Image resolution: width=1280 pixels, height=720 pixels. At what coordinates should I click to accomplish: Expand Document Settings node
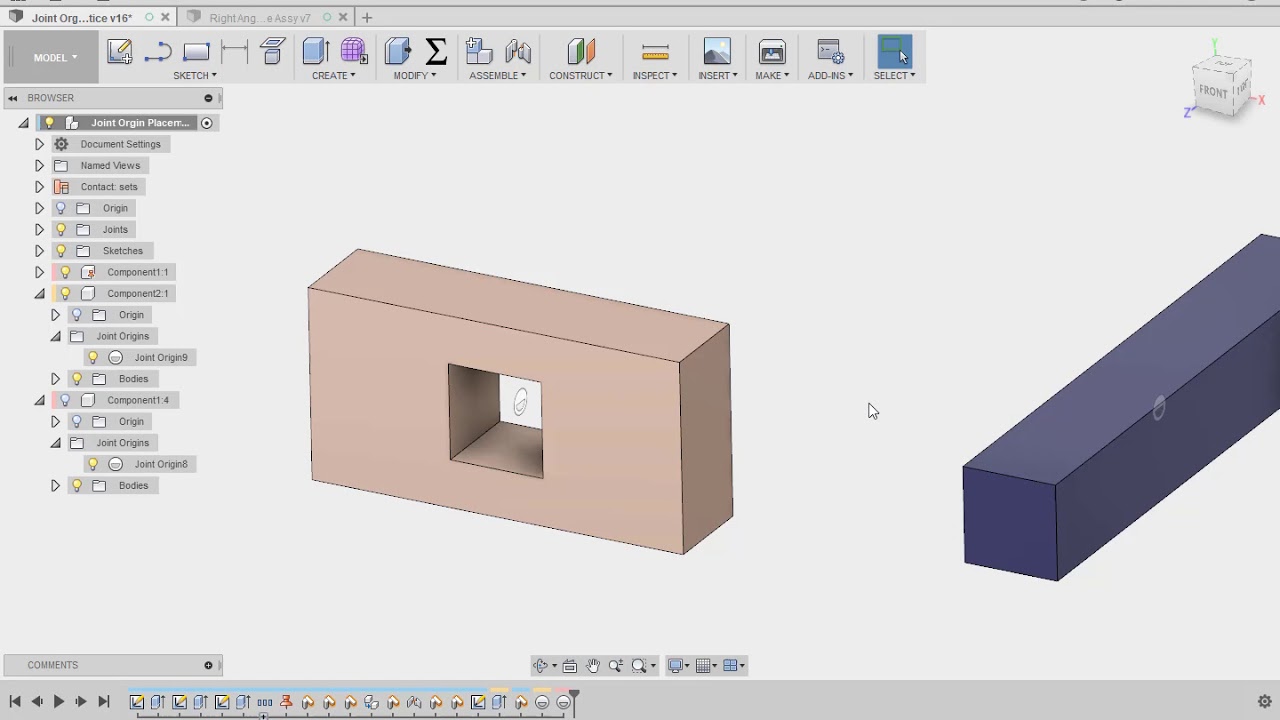click(39, 144)
